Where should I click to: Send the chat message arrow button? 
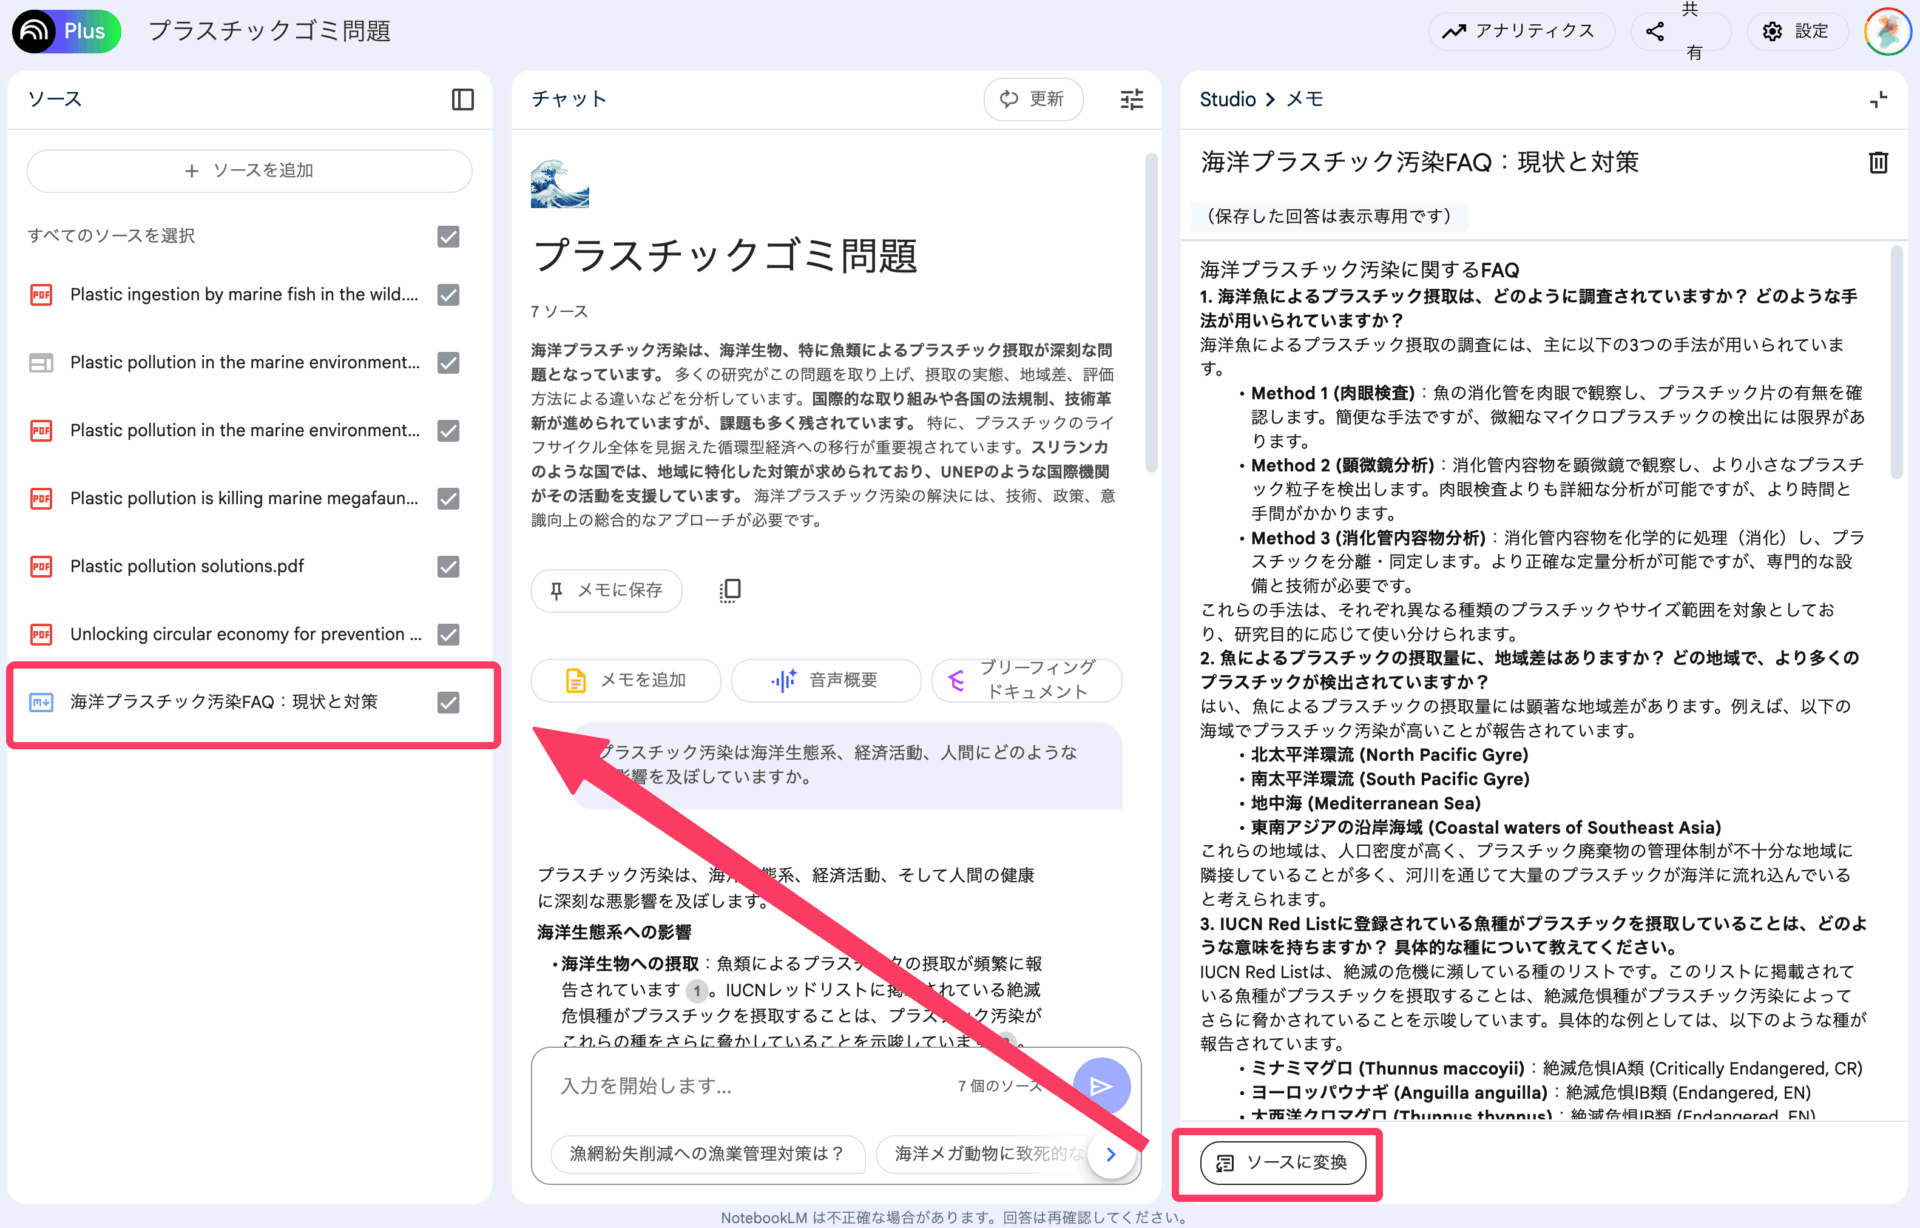tap(1101, 1086)
